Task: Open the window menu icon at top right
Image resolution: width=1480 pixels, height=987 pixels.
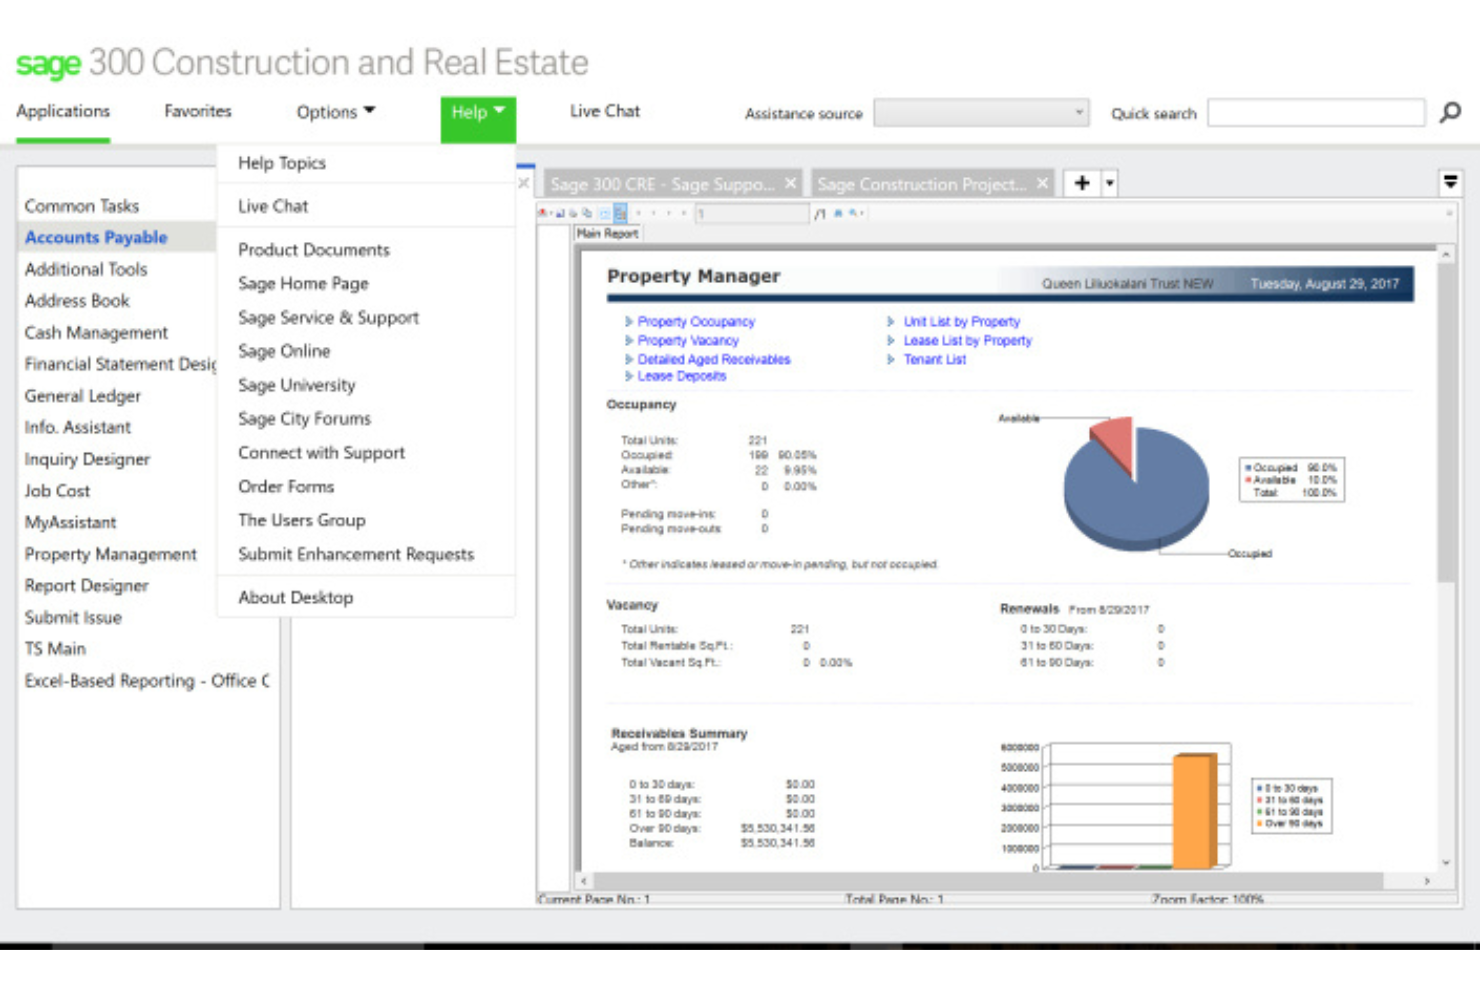Action: (1450, 182)
